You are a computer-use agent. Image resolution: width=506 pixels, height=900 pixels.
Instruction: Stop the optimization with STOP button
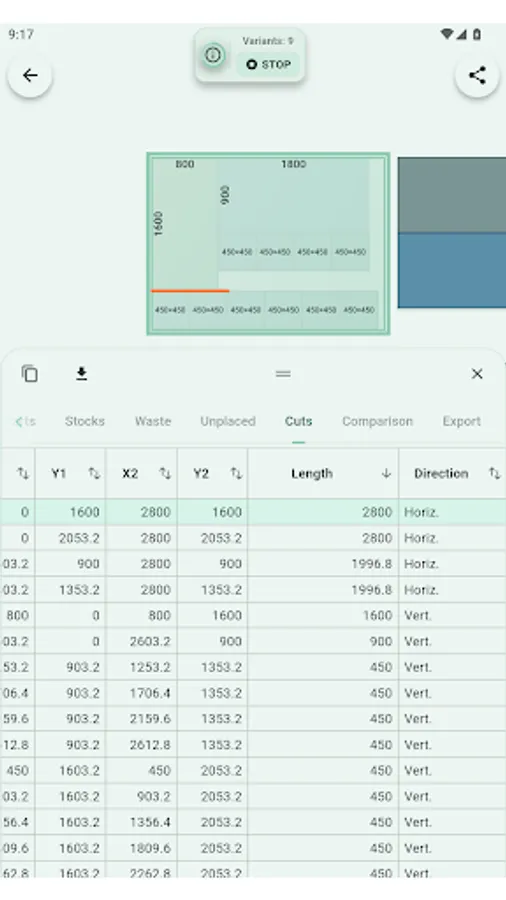268,65
